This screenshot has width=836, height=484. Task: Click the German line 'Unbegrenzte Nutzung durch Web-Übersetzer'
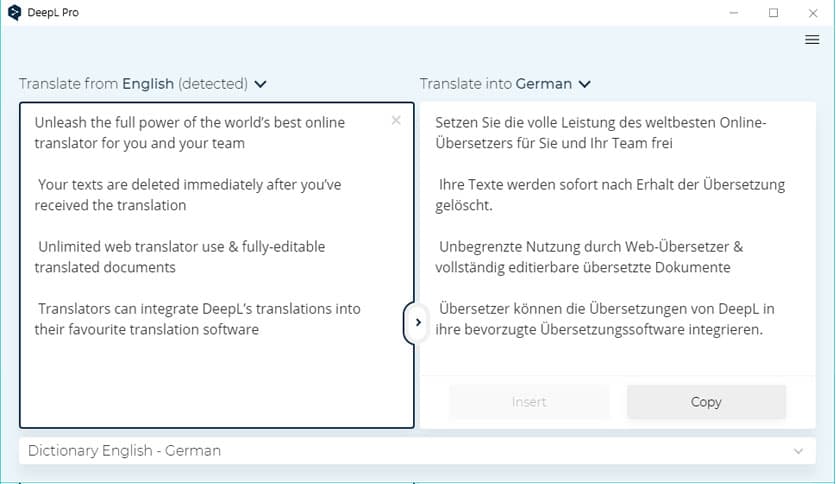pos(584,247)
